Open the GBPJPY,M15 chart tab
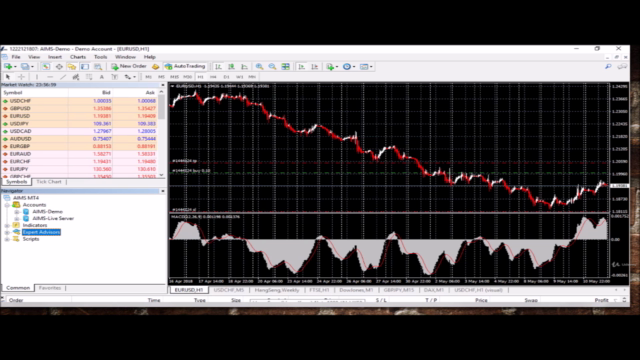 (x=399, y=290)
